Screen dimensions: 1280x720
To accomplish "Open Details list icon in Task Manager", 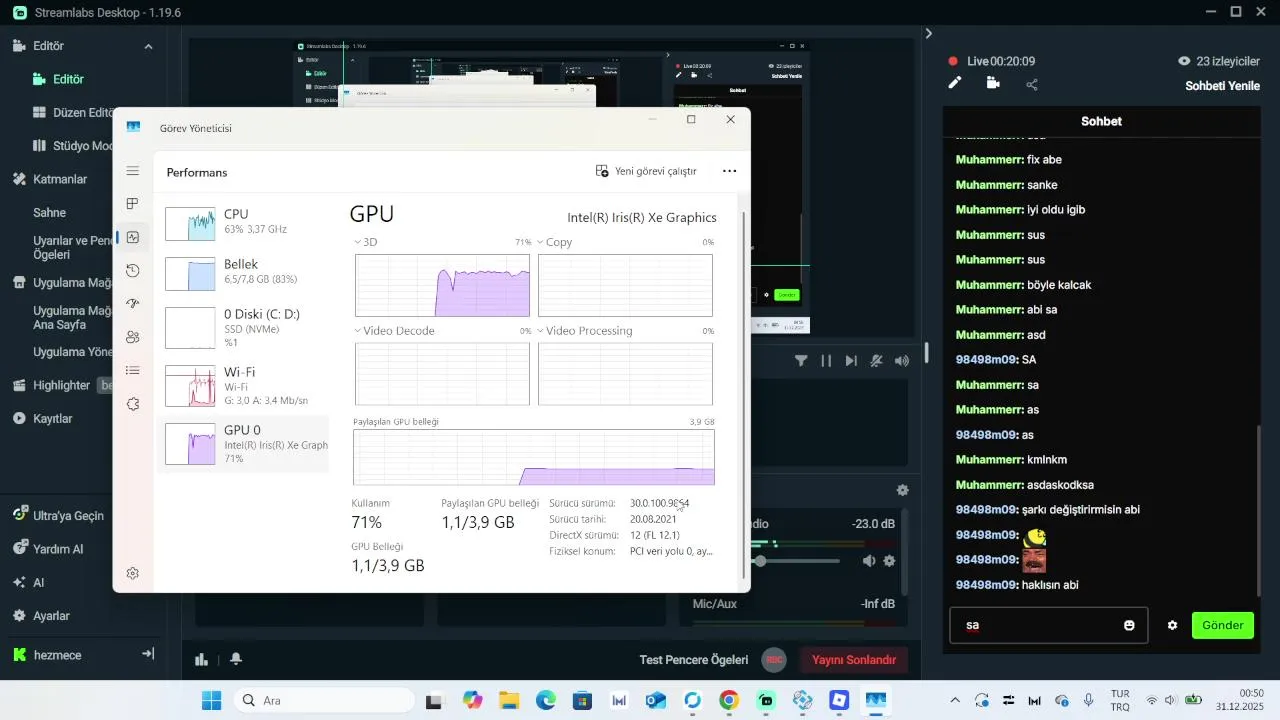I will point(132,371).
